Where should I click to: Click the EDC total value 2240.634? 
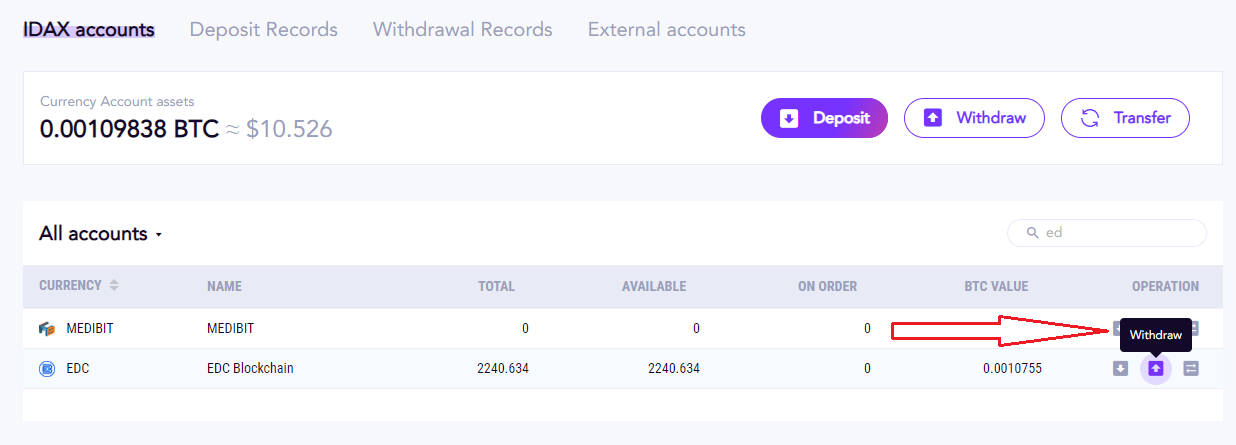[503, 368]
